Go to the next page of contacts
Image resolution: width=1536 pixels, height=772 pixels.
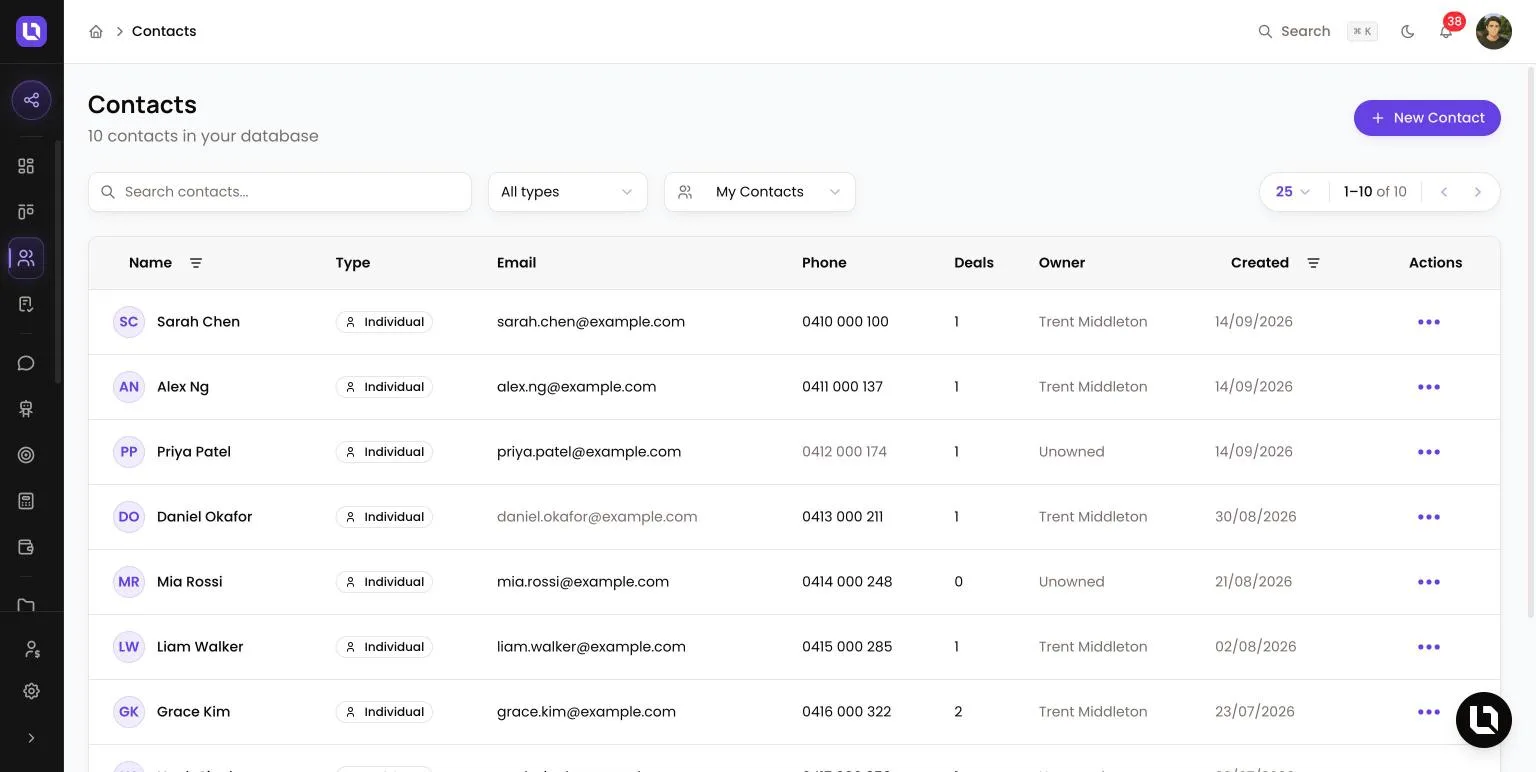(x=1478, y=192)
